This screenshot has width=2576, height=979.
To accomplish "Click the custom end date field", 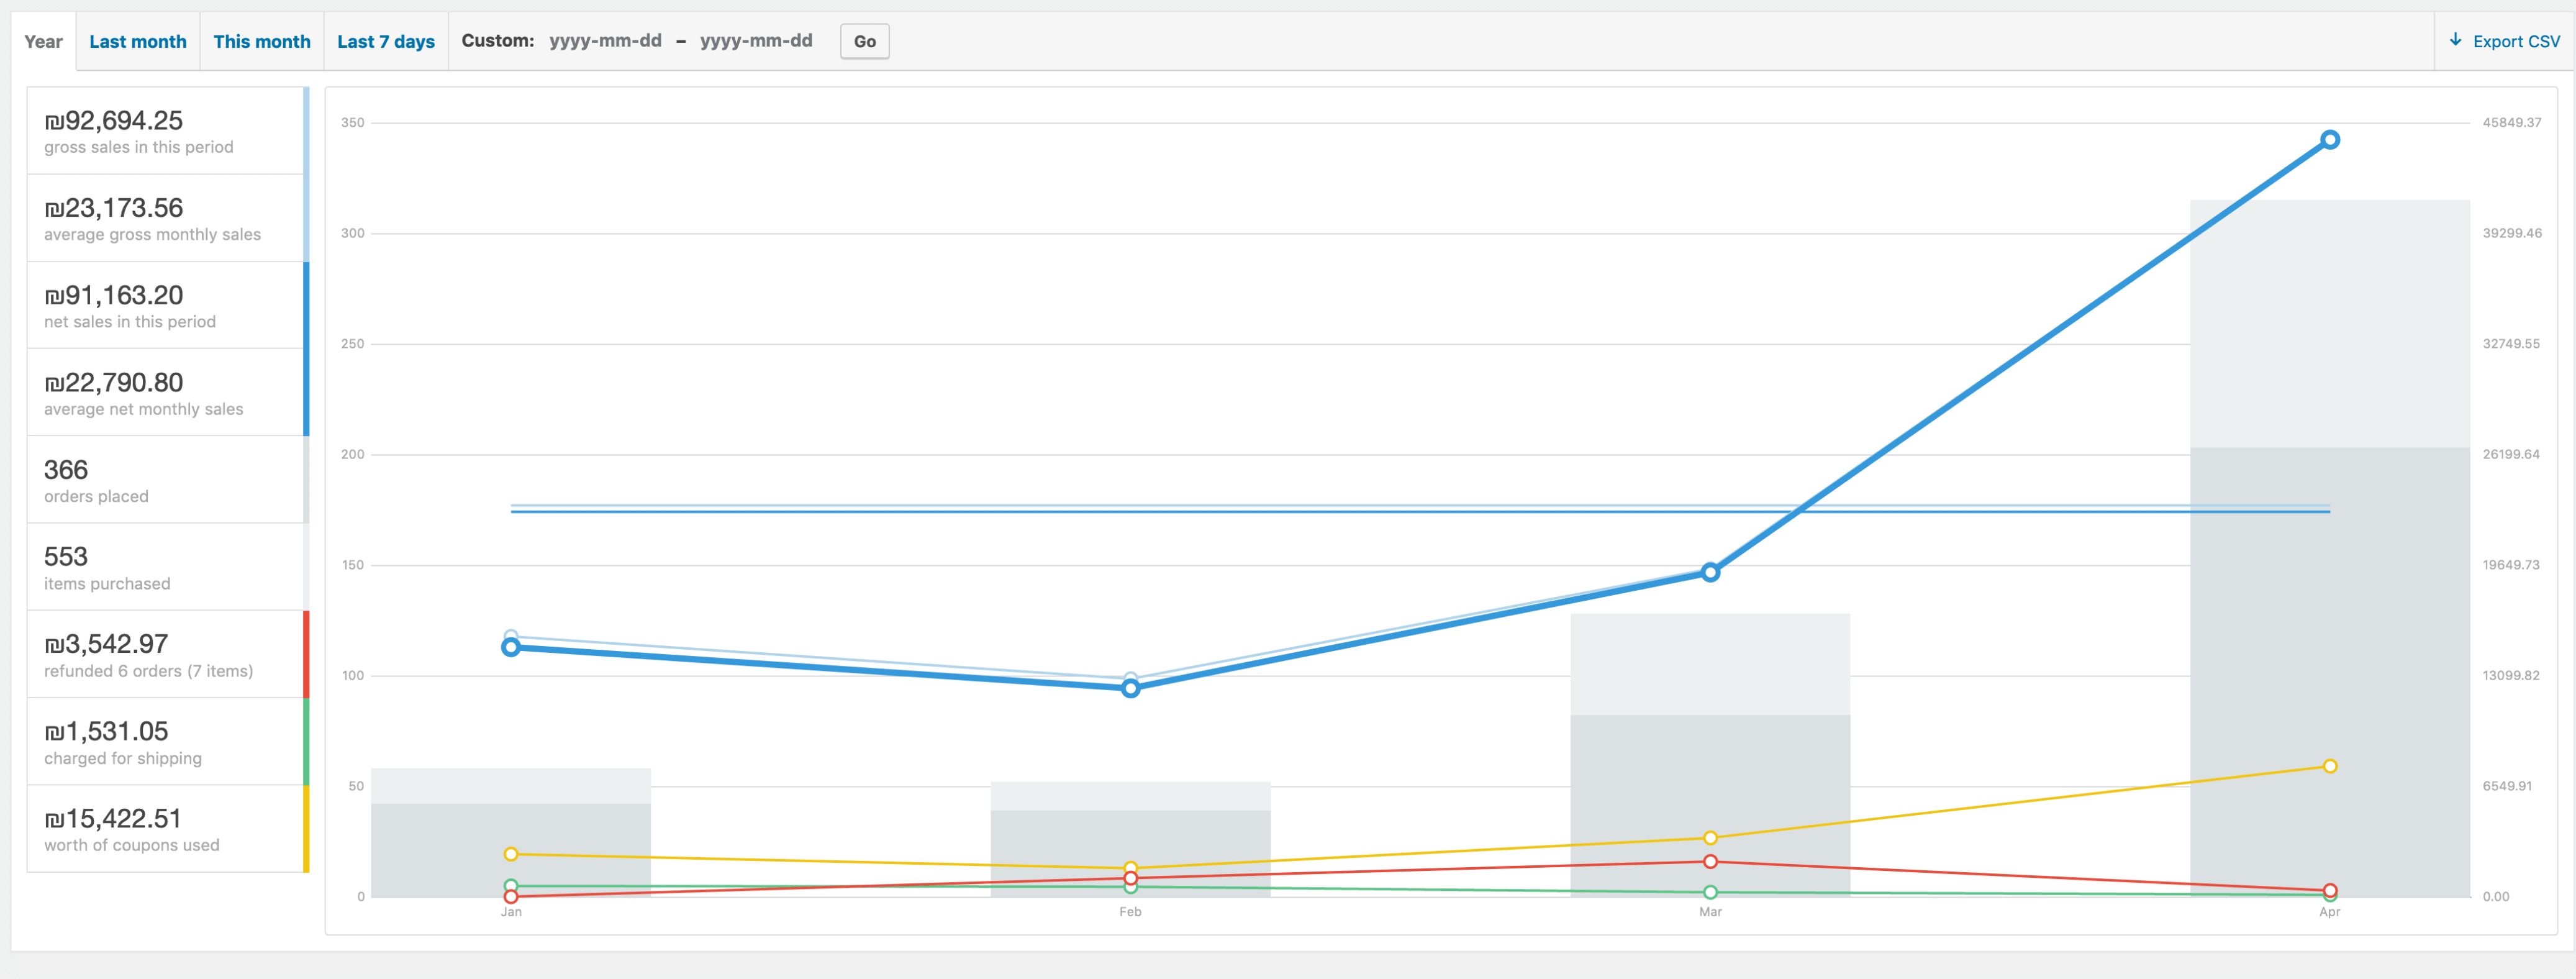I will (756, 41).
